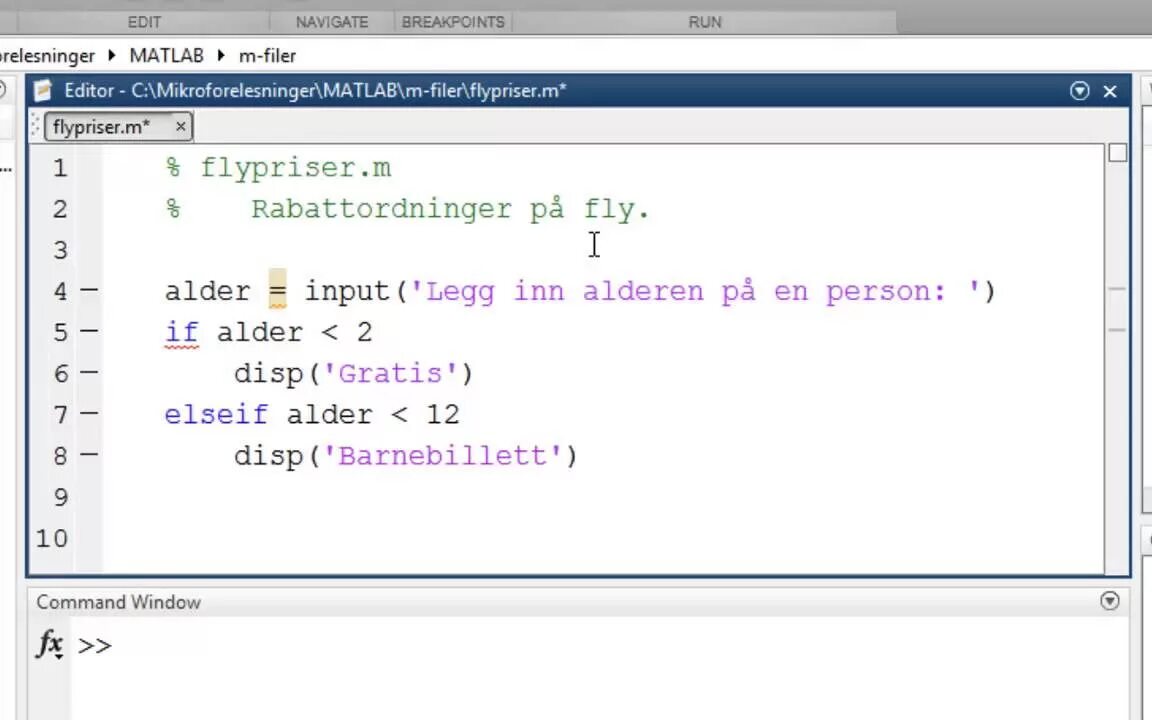Click the underlined 'if' keyword
This screenshot has height=720, width=1152.
pyautogui.click(x=181, y=333)
